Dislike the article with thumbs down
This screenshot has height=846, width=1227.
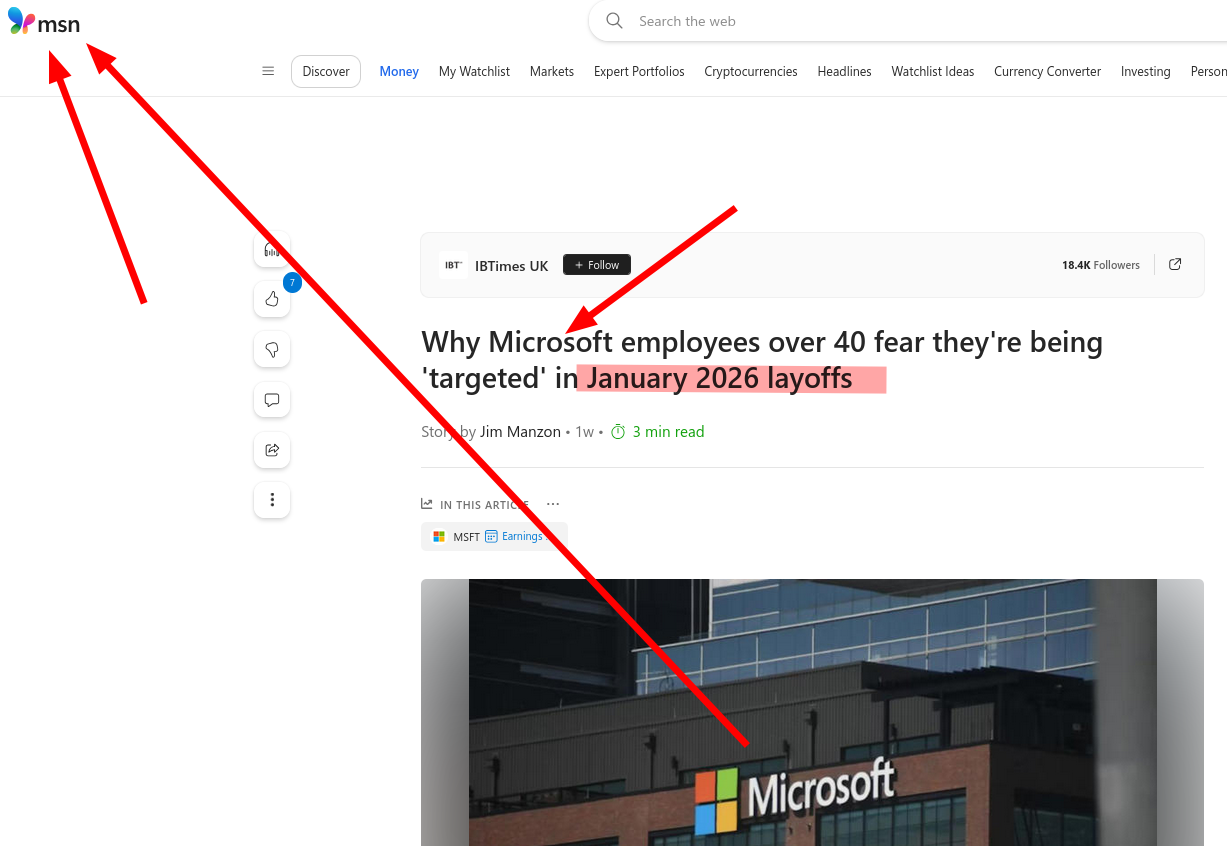[272, 349]
